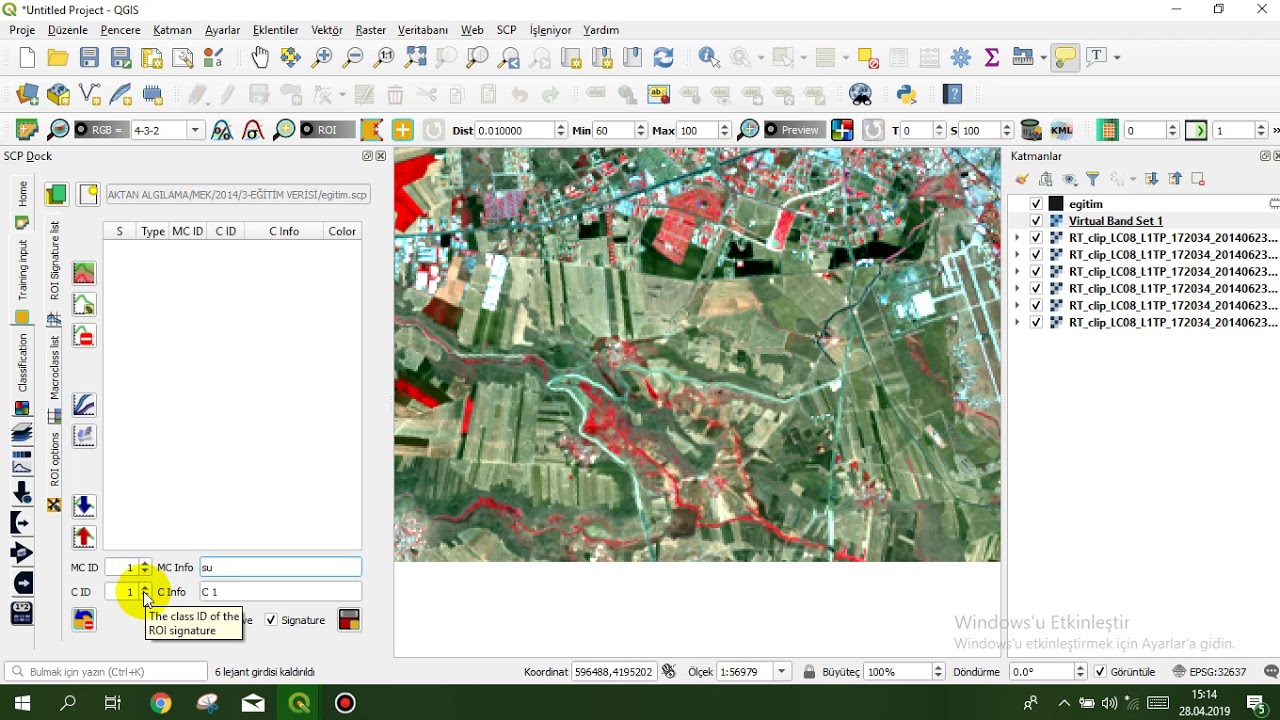Viewport: 1280px width, 720px height.
Task: Expand the last RT_clip layer tree node
Action: pos(1017,323)
